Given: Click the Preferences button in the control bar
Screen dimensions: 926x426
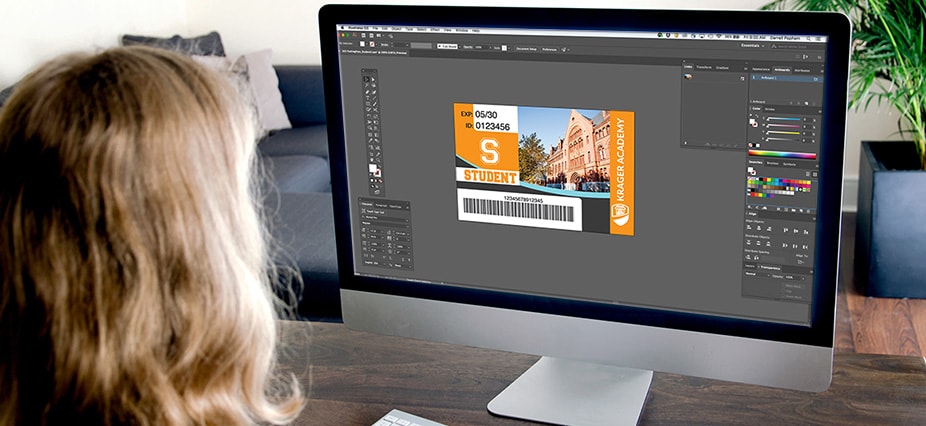Looking at the screenshot, I should [x=549, y=49].
